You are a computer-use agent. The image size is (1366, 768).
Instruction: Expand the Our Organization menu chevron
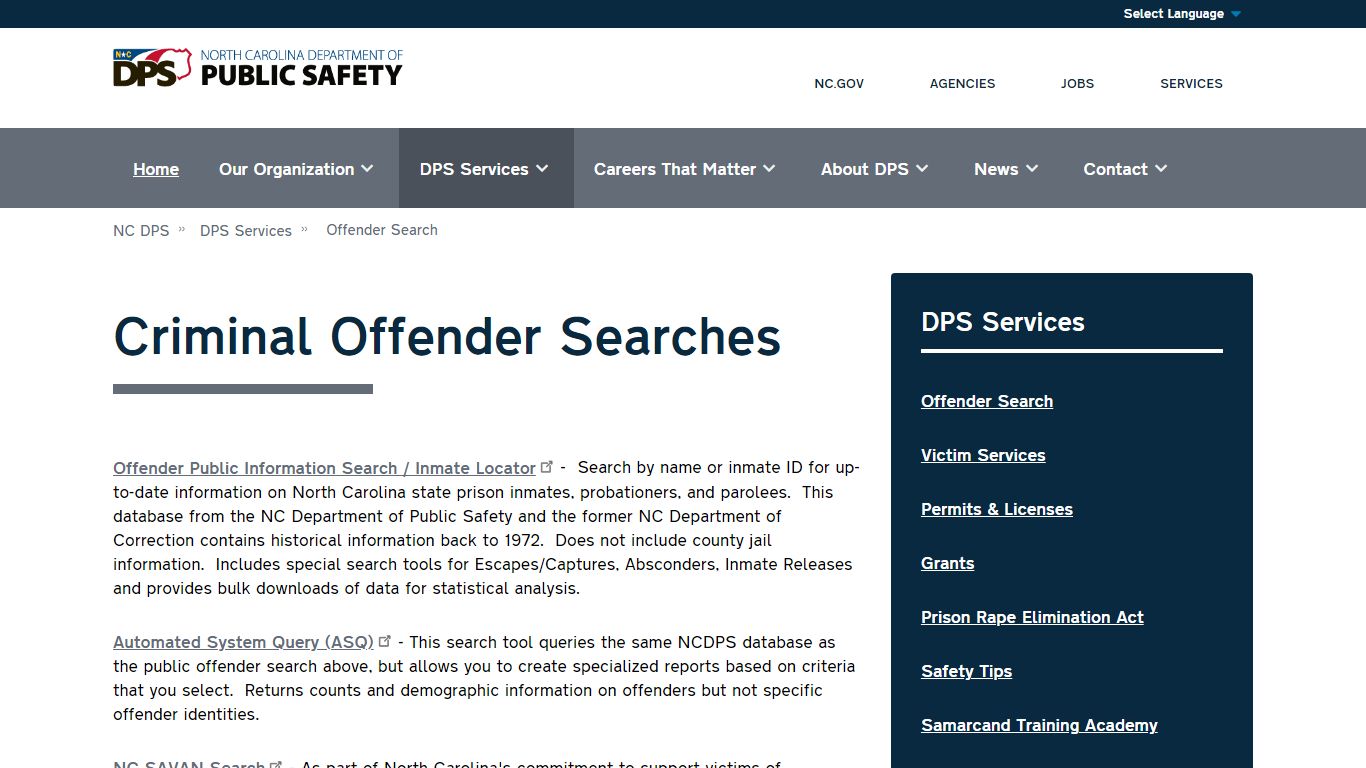coord(367,169)
